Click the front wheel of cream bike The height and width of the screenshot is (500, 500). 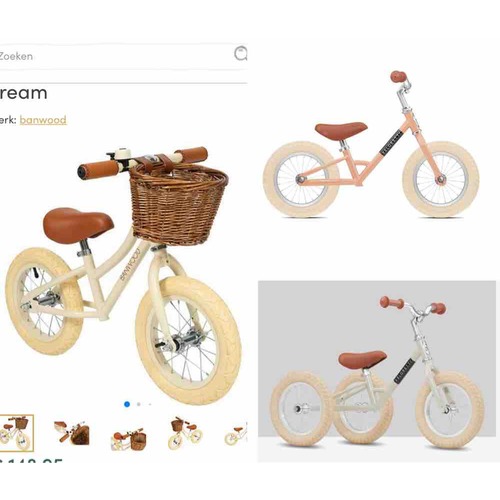pyautogui.click(x=188, y=340)
